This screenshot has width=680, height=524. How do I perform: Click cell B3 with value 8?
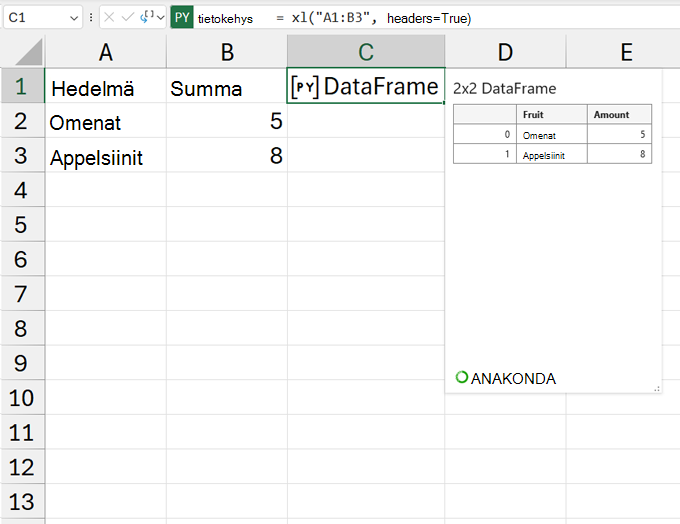click(x=227, y=156)
